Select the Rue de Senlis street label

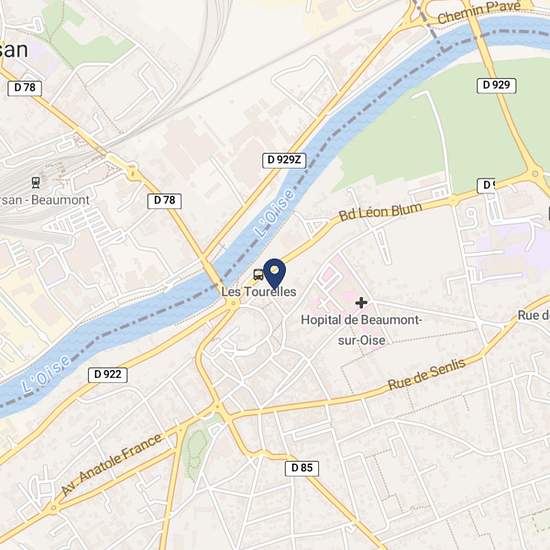[427, 375]
